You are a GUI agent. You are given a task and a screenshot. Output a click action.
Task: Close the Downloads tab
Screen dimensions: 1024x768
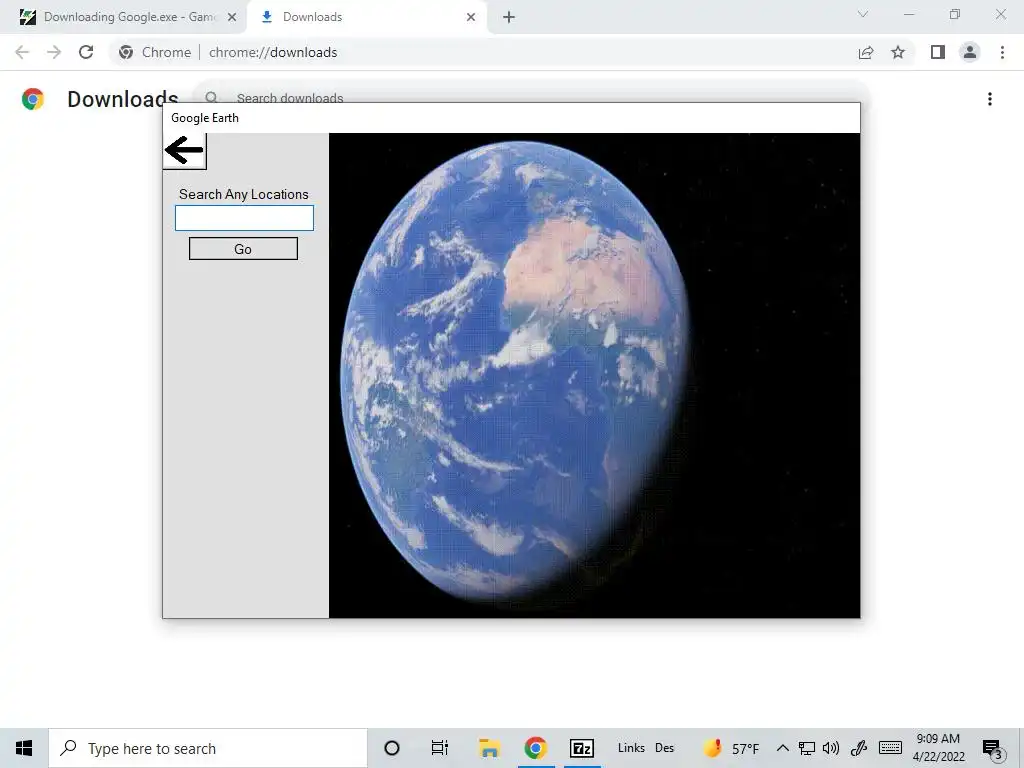point(471,18)
